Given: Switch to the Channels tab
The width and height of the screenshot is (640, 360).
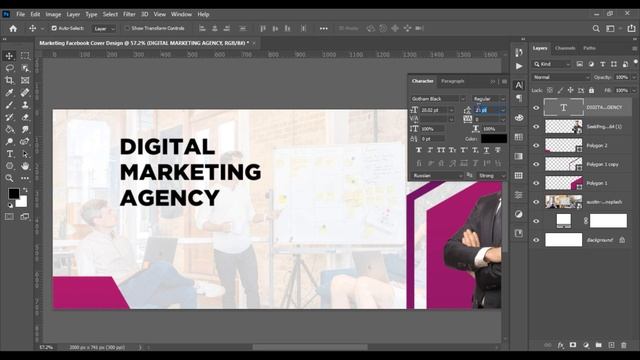Looking at the screenshot, I should 565,48.
